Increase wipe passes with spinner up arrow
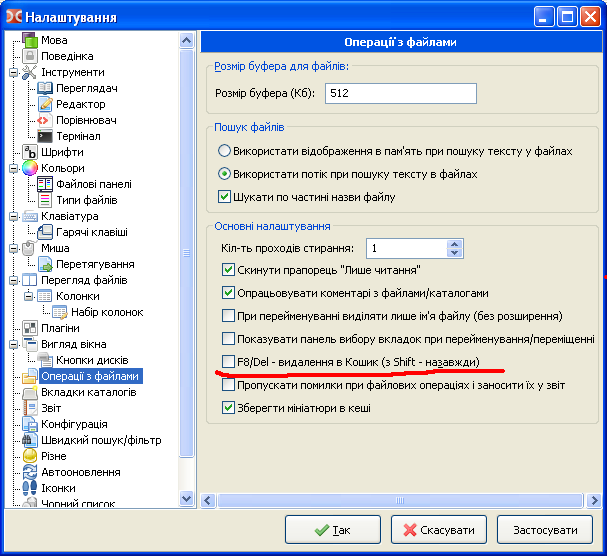Image resolution: width=607 pixels, height=556 pixels. [x=455, y=243]
